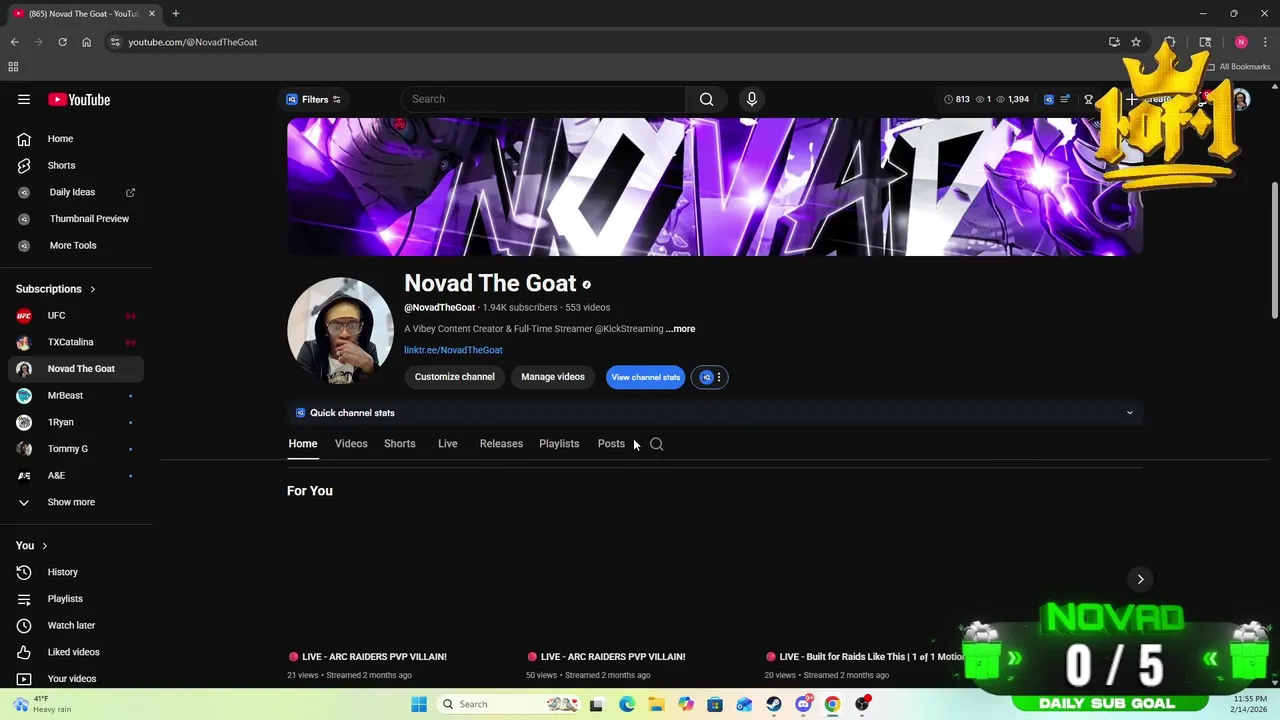Reload the page in Chrome

coord(62,42)
